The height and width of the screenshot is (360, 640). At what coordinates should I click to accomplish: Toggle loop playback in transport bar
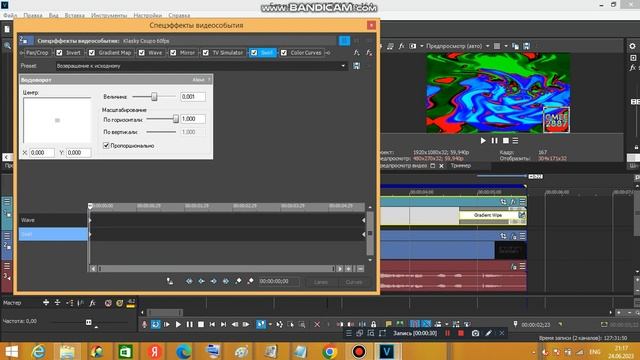click(x=156, y=324)
